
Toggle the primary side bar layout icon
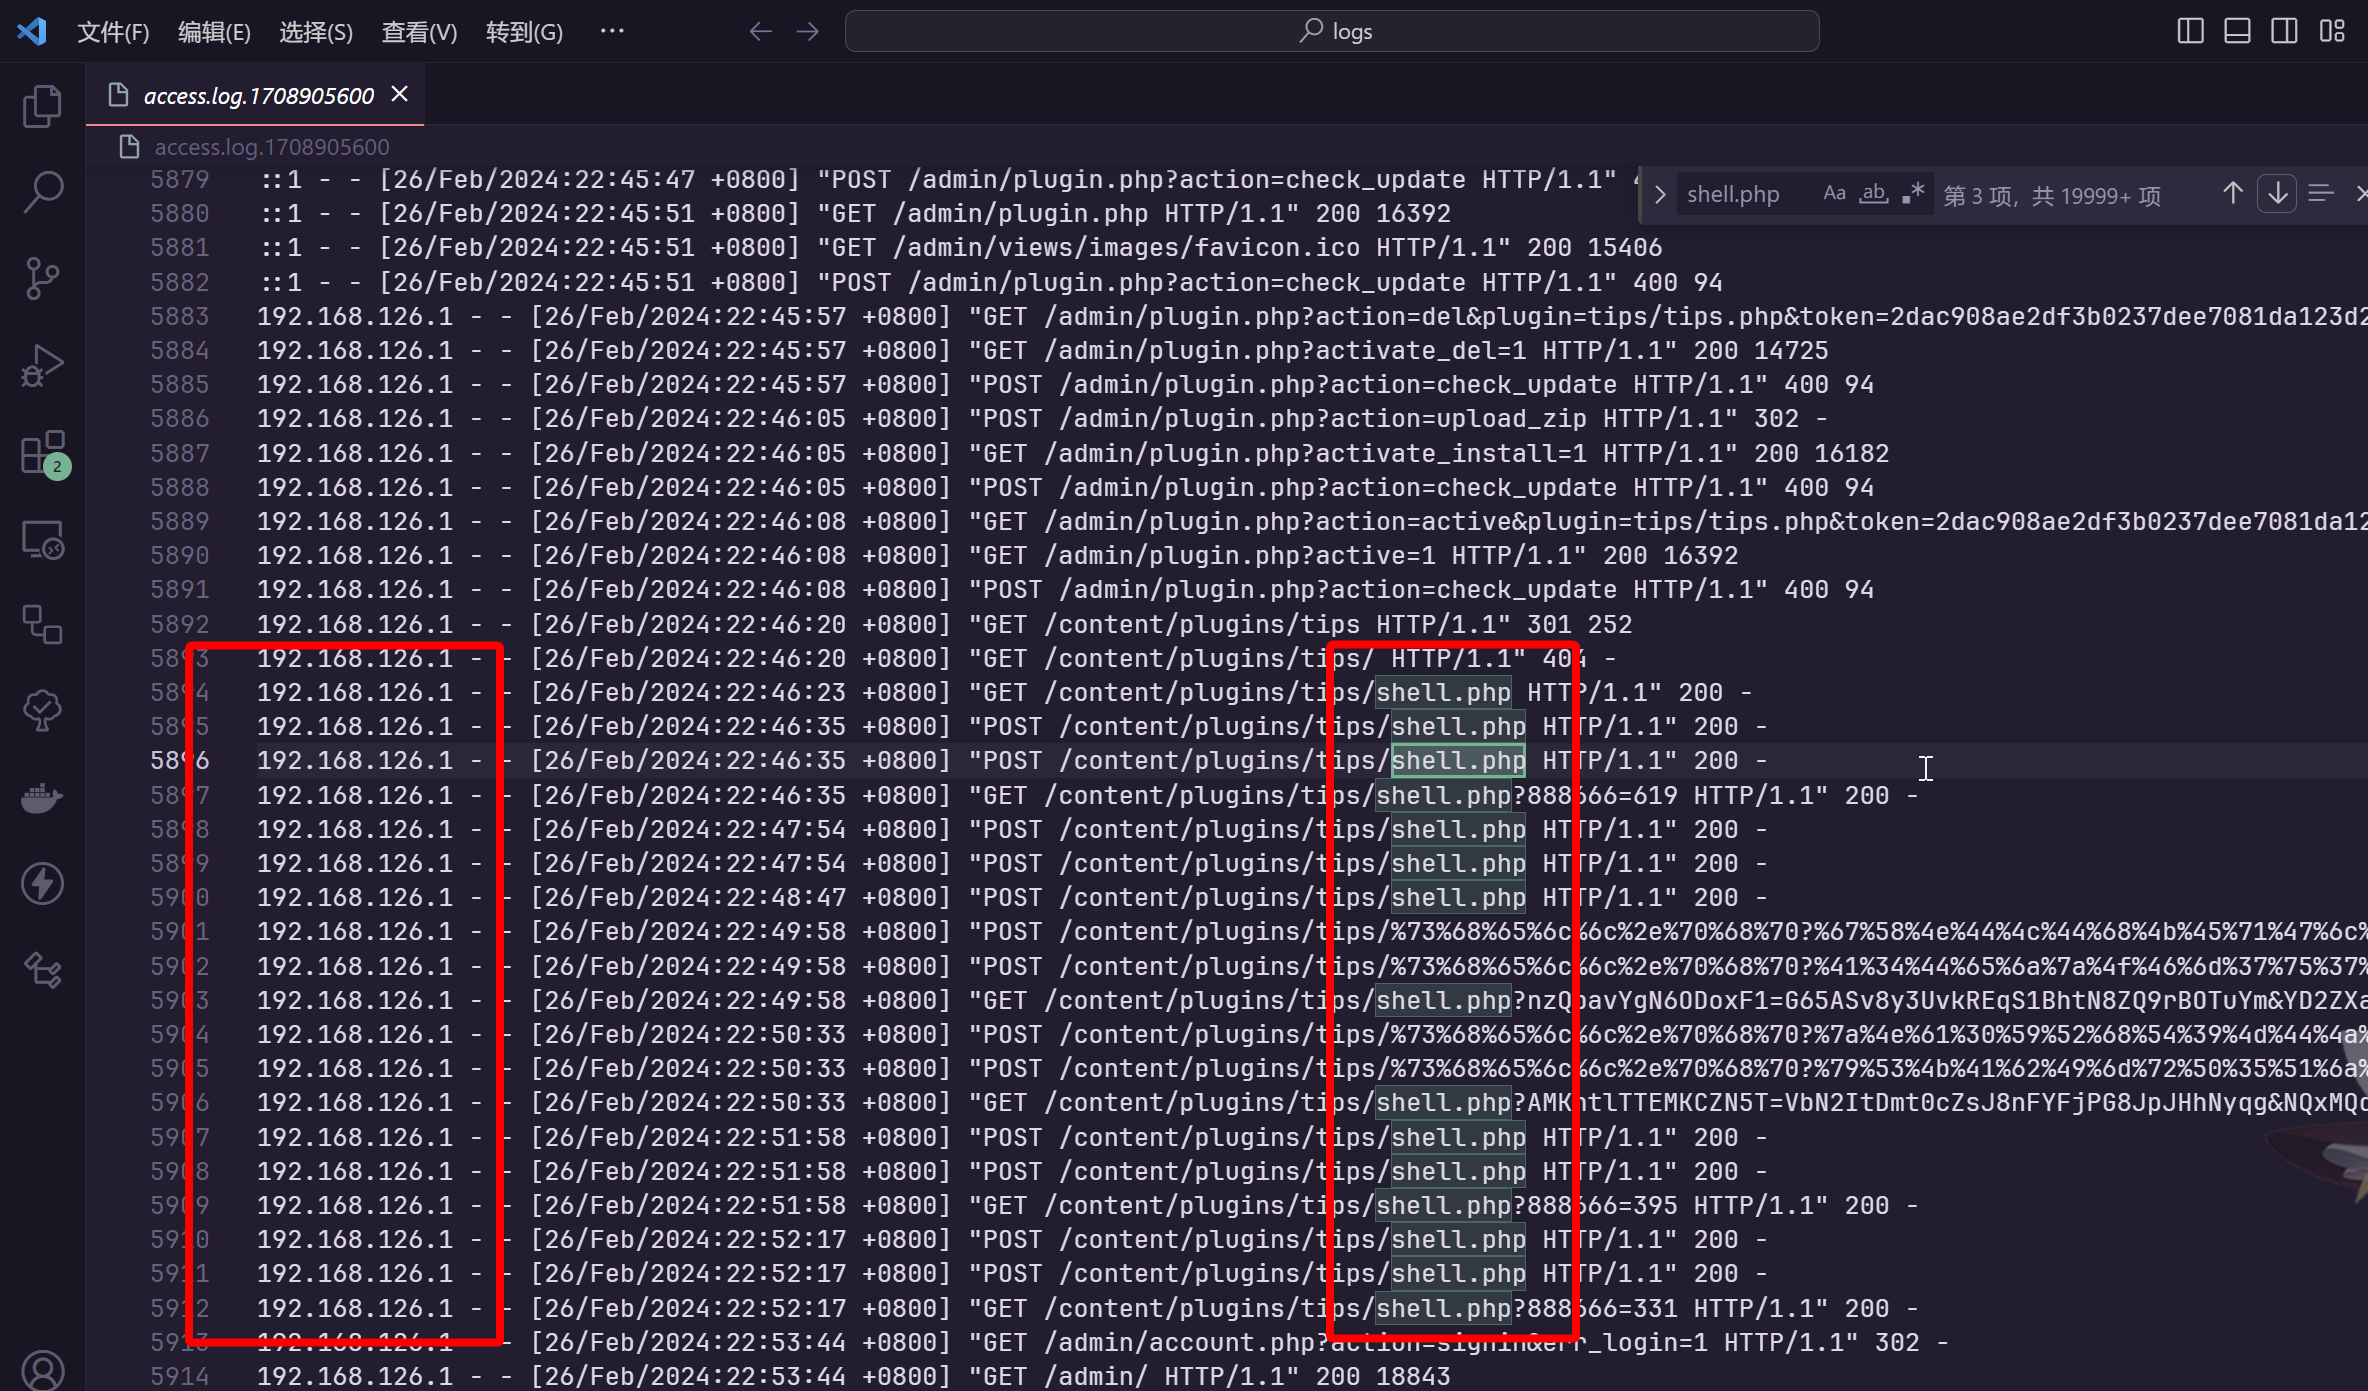(2190, 31)
